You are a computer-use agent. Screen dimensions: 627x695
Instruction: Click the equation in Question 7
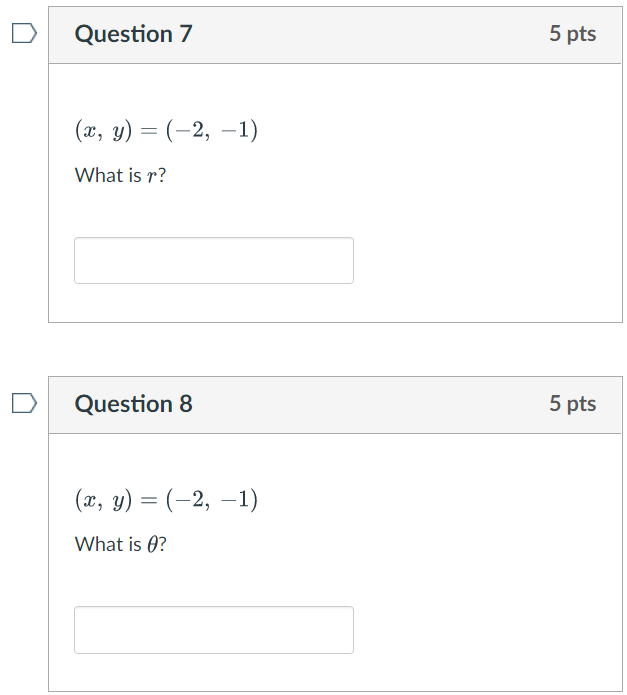[x=166, y=130]
